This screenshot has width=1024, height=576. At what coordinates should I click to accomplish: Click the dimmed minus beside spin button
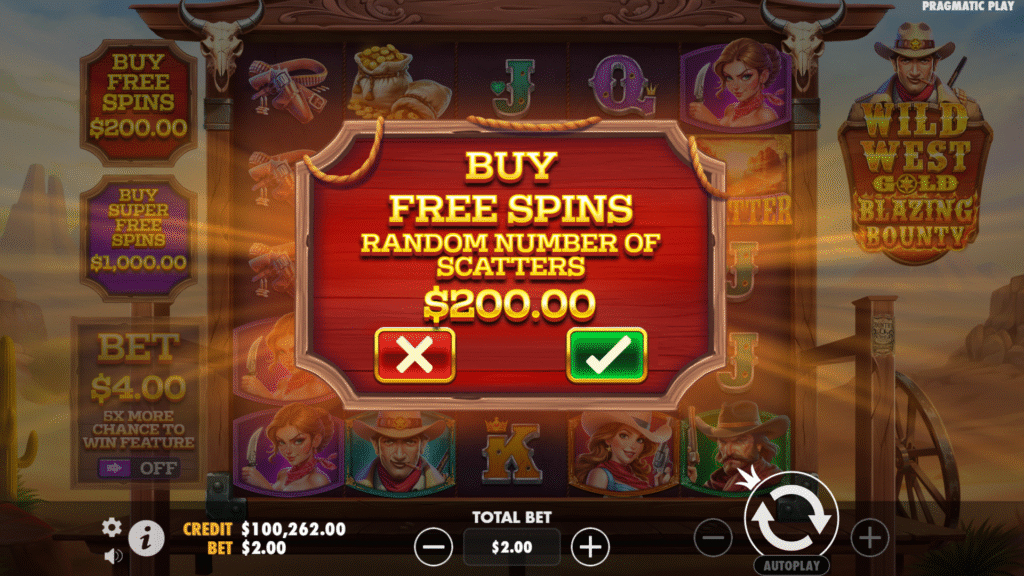pyautogui.click(x=712, y=538)
